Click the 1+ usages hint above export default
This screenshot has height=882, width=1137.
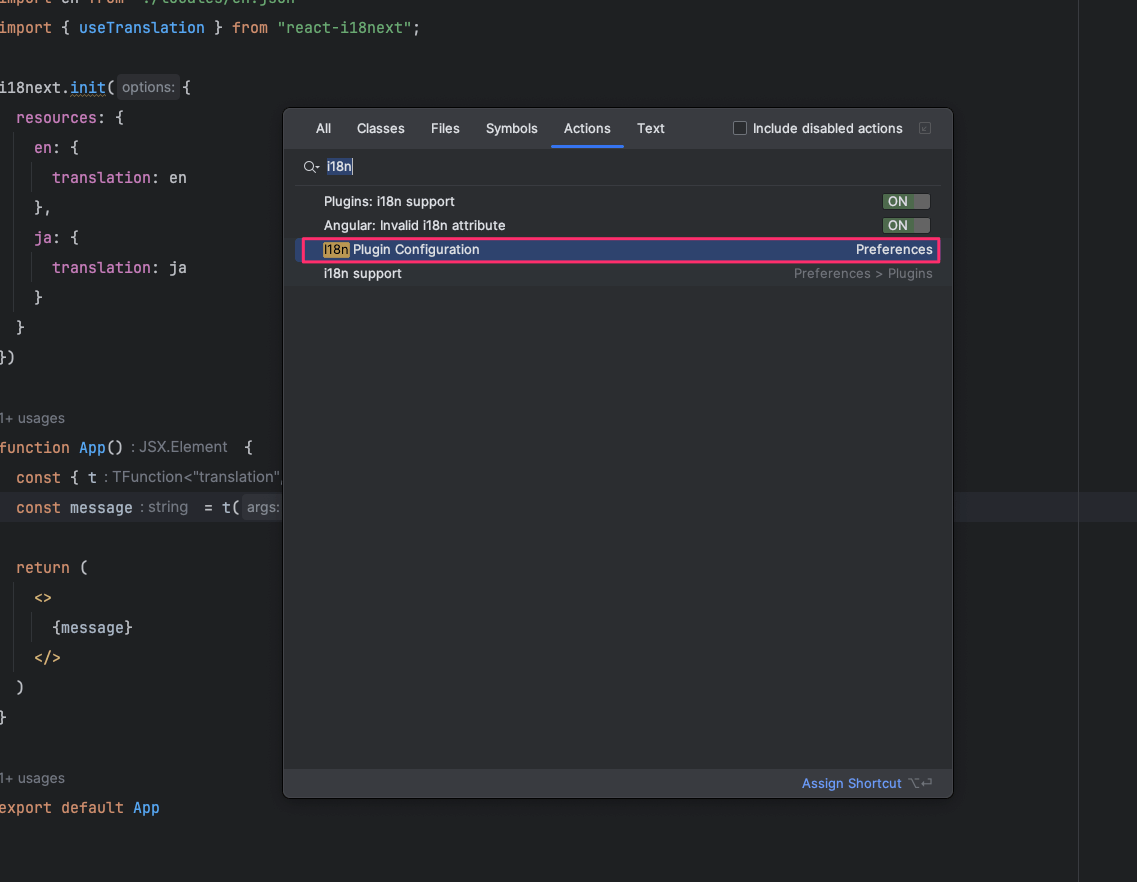(32, 779)
